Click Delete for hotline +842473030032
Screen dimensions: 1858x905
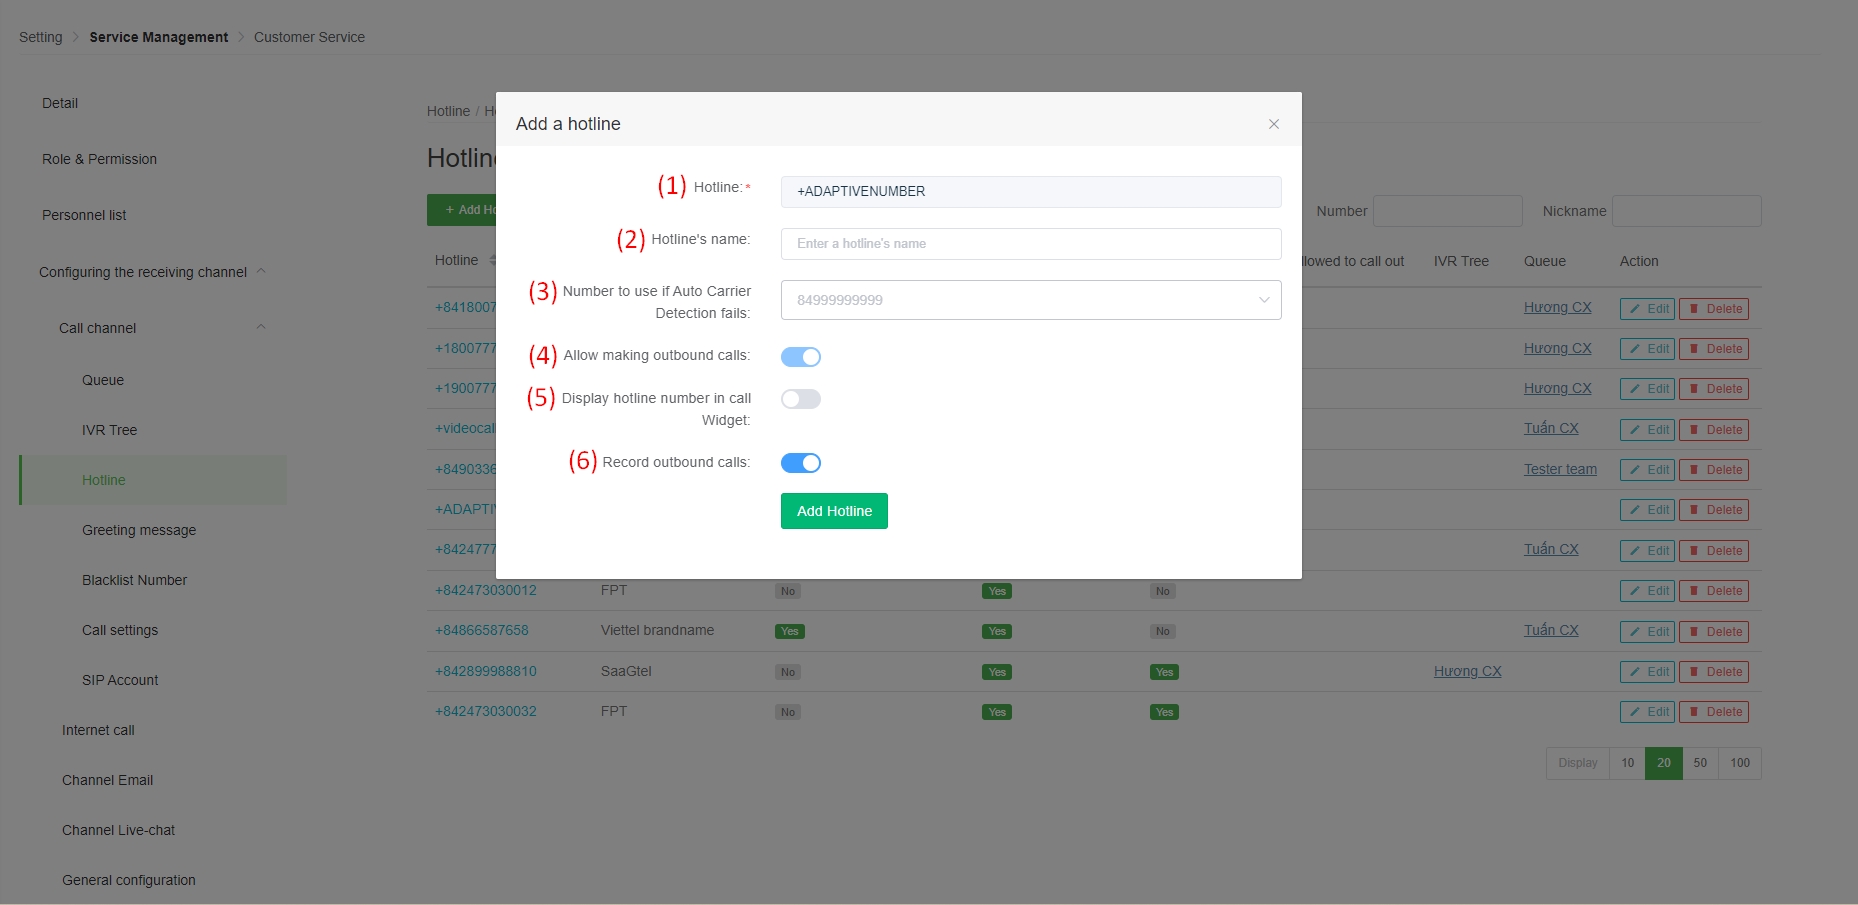[x=1713, y=712]
